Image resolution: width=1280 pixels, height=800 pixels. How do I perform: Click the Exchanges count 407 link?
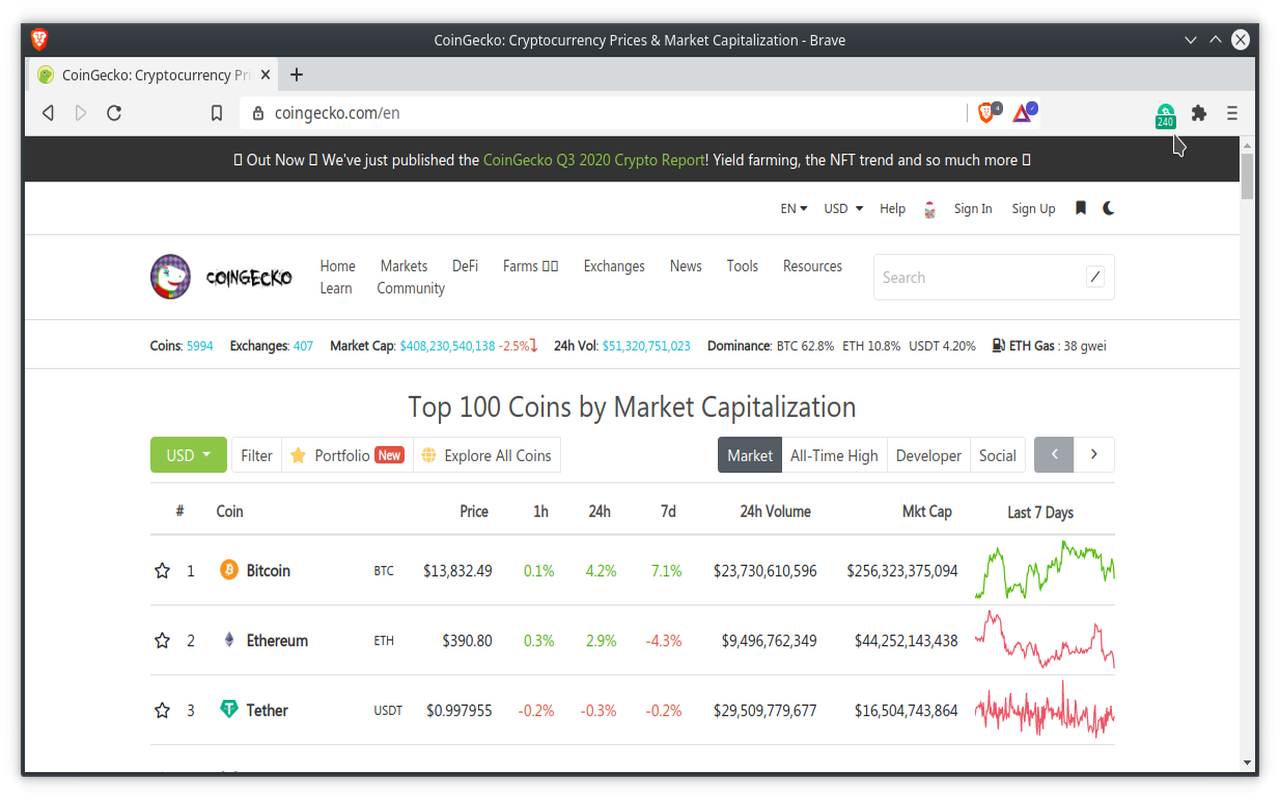click(303, 346)
